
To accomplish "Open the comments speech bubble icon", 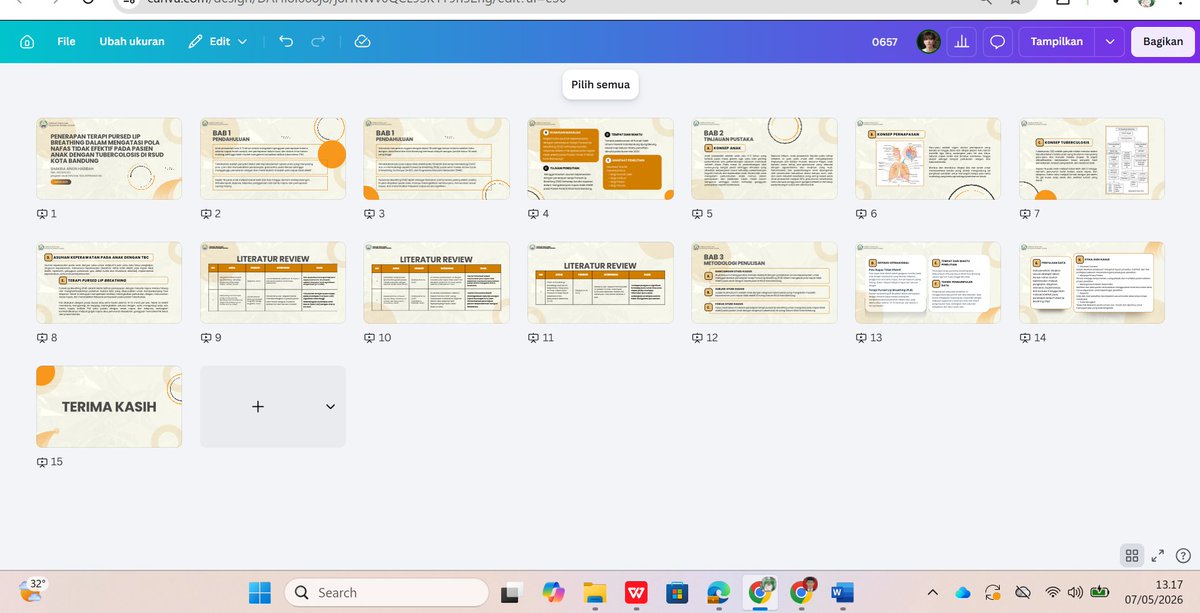I will (x=997, y=42).
